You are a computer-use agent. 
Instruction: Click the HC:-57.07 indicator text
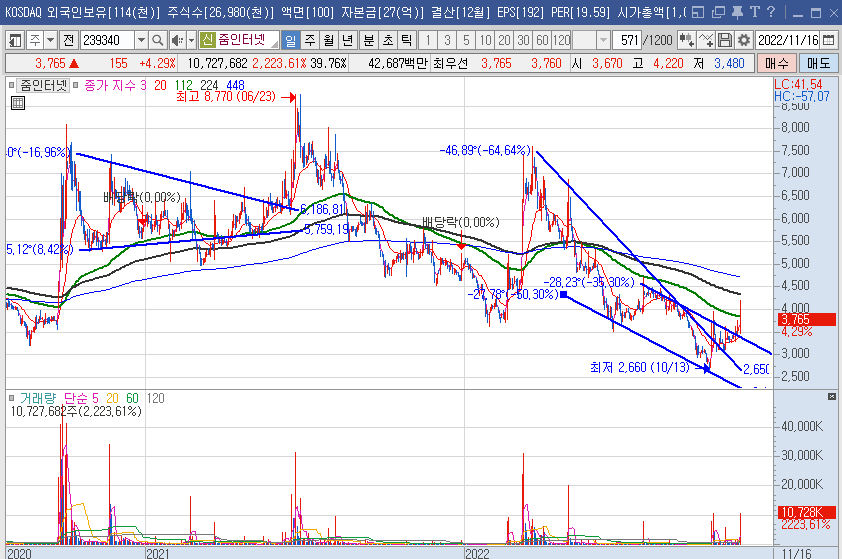(801, 97)
